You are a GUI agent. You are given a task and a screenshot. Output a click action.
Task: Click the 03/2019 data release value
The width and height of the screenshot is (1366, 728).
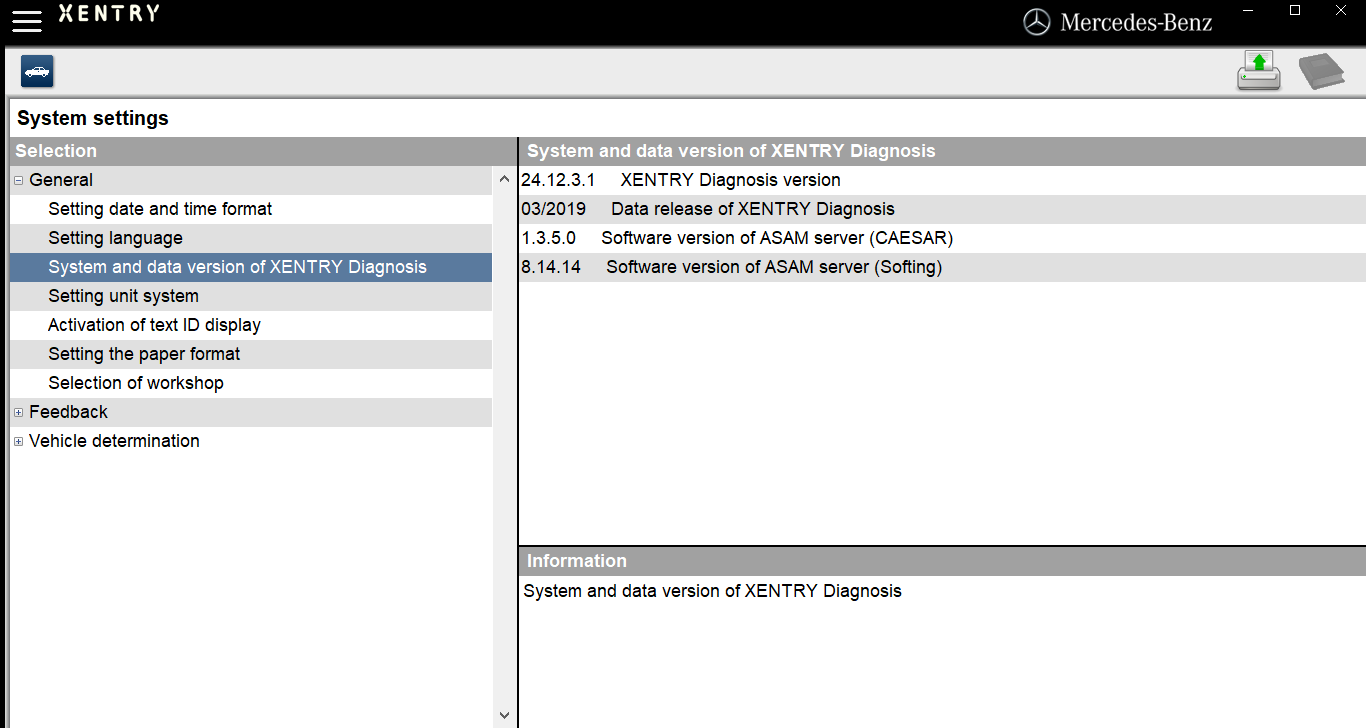(554, 209)
